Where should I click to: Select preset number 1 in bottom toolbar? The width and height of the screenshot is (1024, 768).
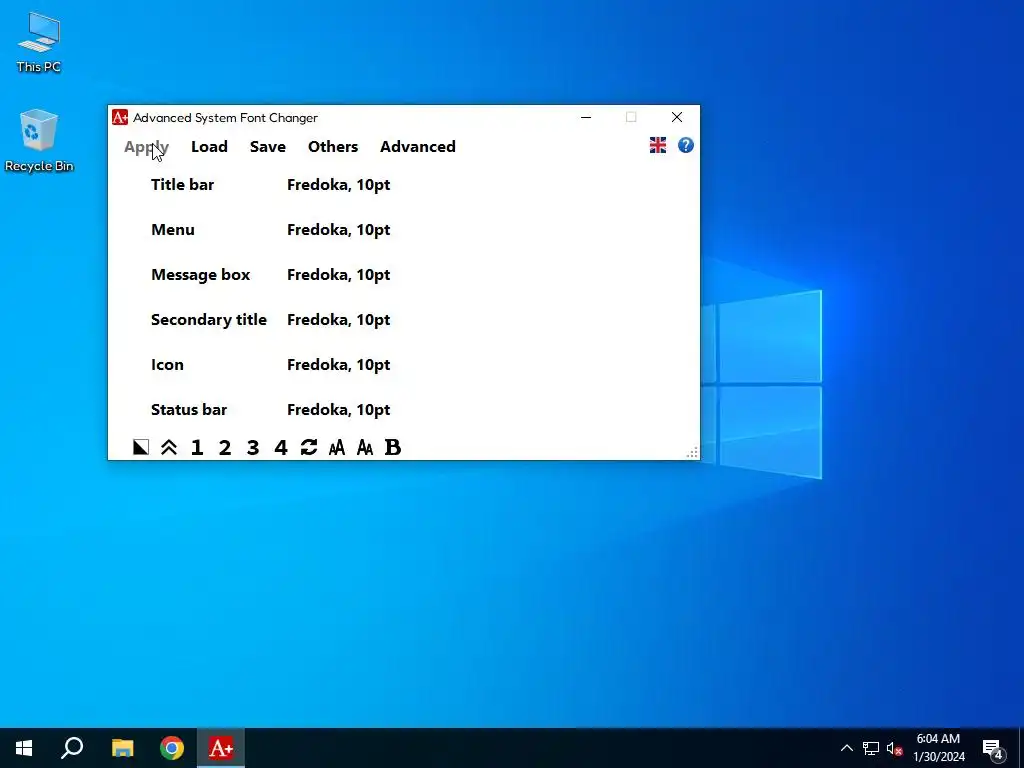click(x=197, y=447)
